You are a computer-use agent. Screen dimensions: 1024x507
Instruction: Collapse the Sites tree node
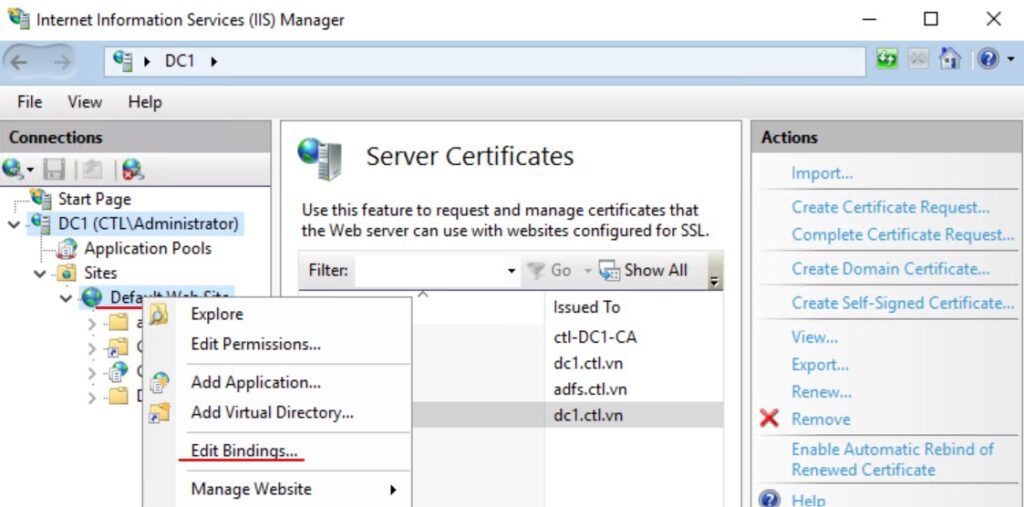40,273
